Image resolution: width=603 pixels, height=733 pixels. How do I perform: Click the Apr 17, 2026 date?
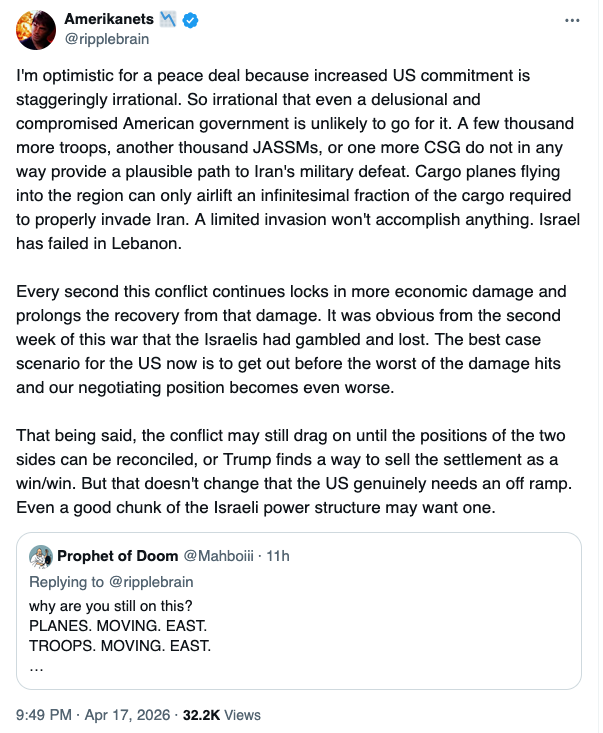138,714
